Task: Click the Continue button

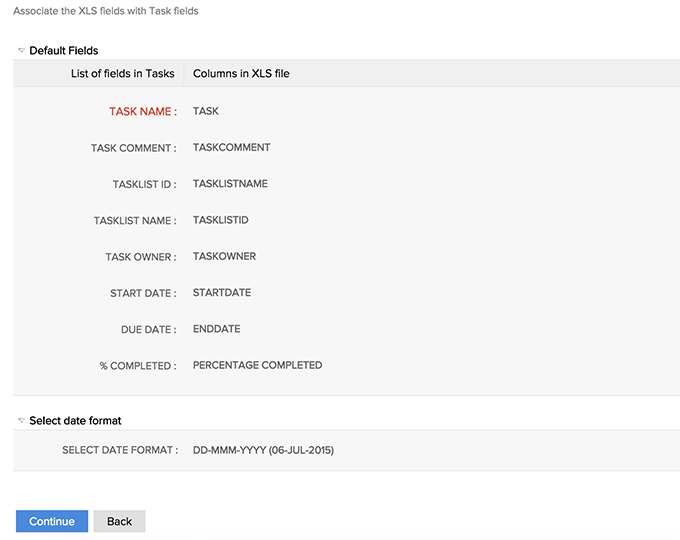Action: coord(52,521)
